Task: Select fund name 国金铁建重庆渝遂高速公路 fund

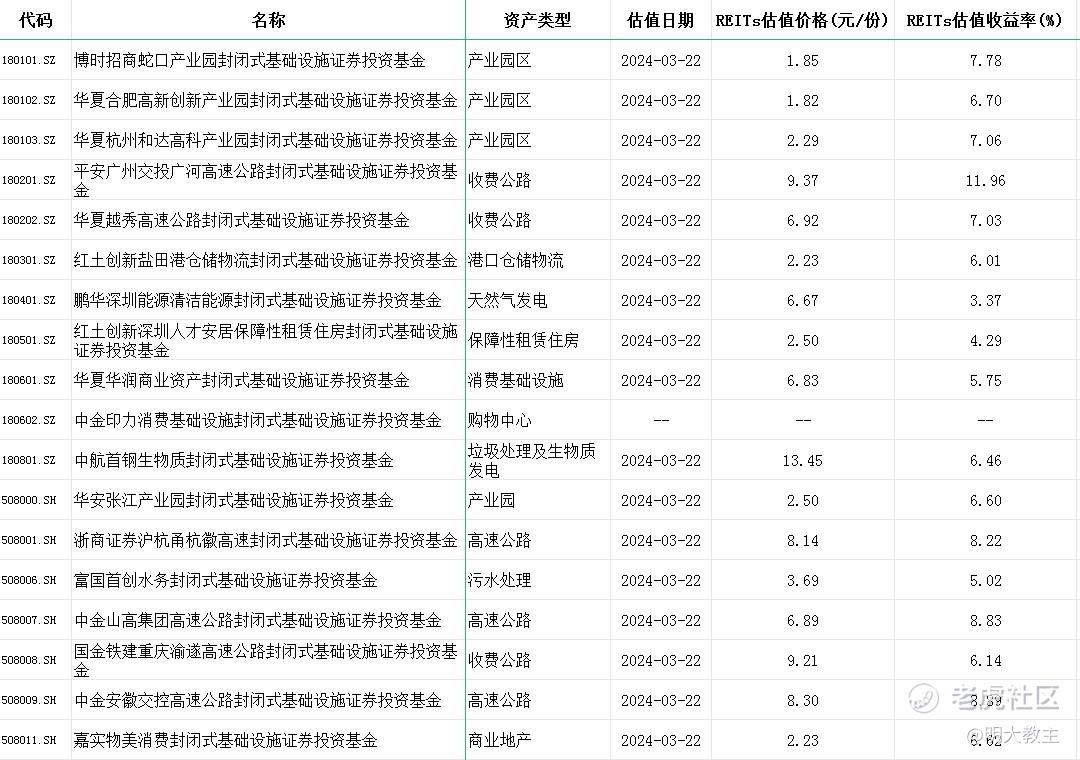Action: click(x=265, y=659)
